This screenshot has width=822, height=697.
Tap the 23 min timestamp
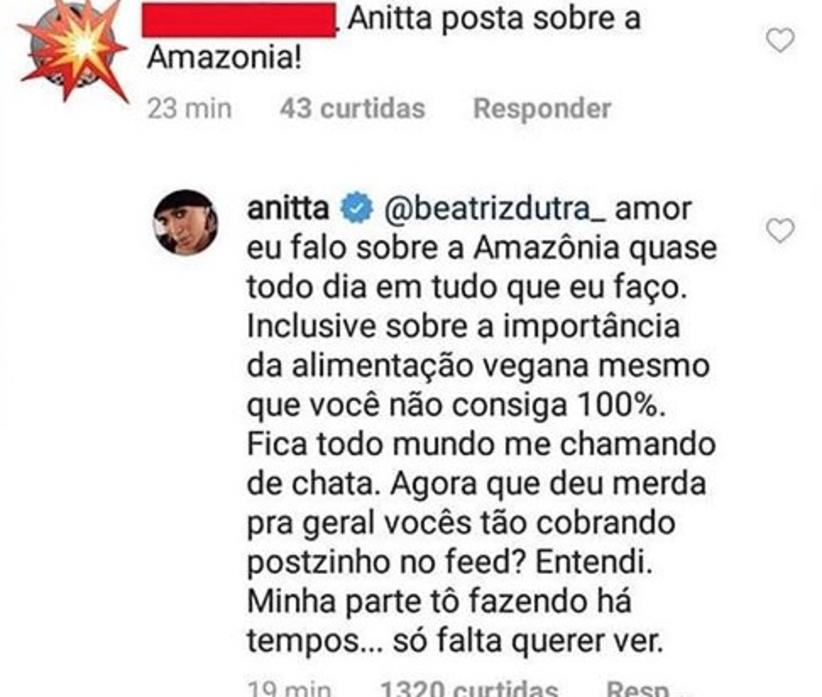coord(189,109)
